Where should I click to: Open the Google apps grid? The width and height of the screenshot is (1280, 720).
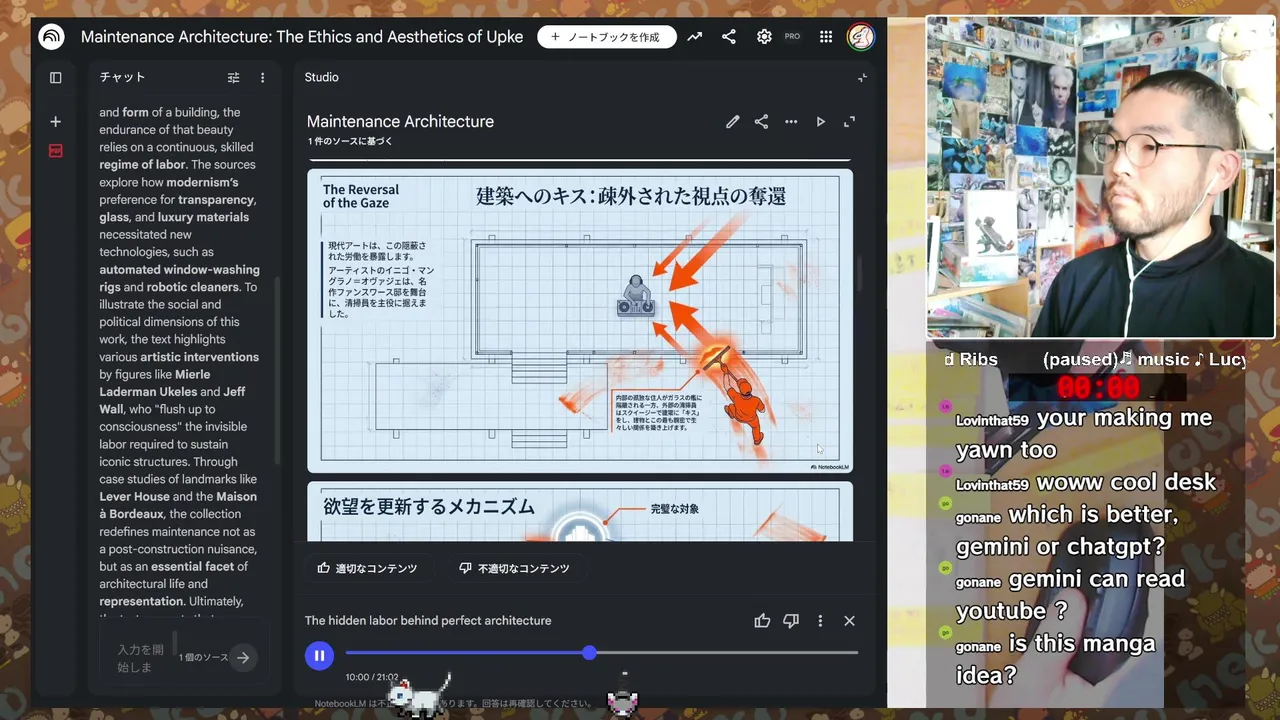click(826, 37)
